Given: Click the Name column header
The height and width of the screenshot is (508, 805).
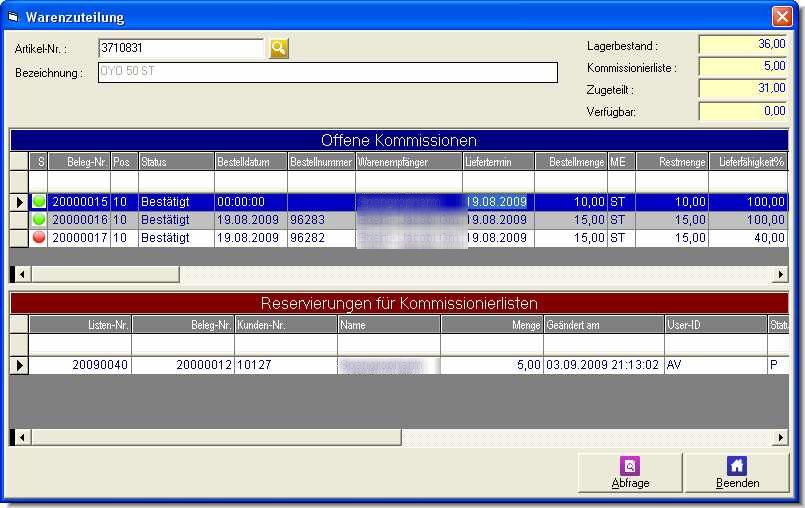Looking at the screenshot, I should tap(389, 325).
